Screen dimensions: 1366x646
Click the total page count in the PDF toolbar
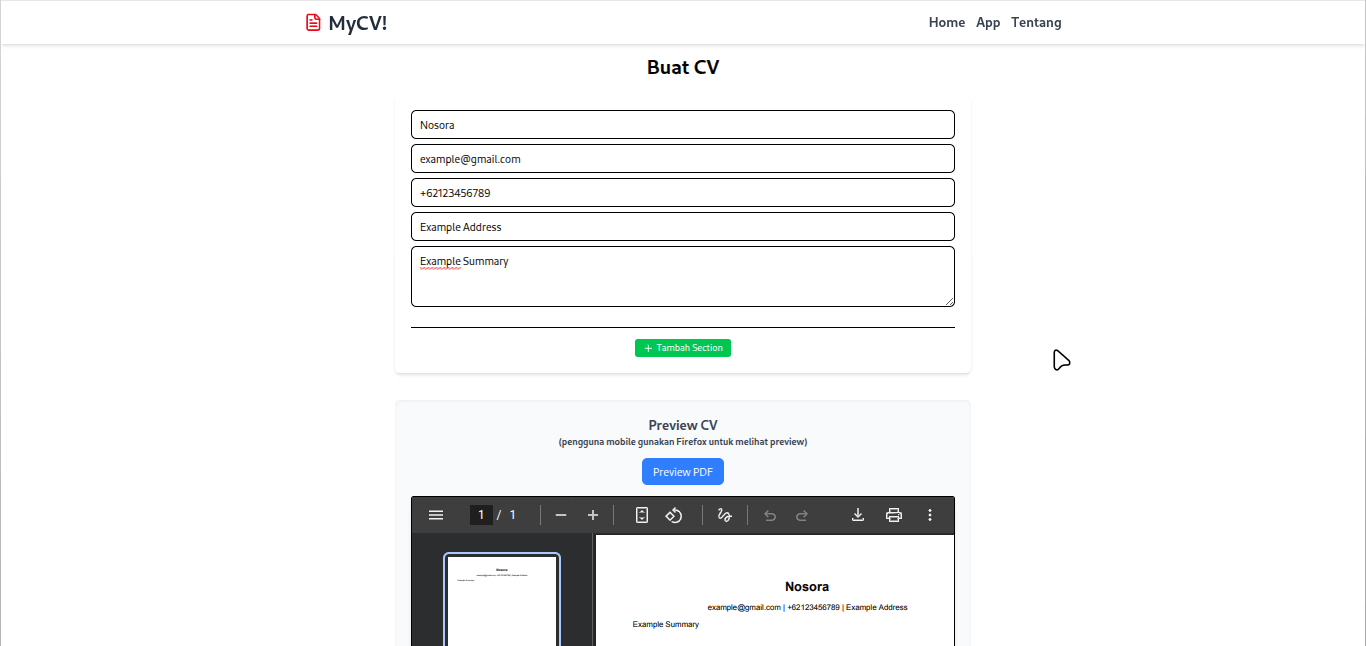pos(513,515)
